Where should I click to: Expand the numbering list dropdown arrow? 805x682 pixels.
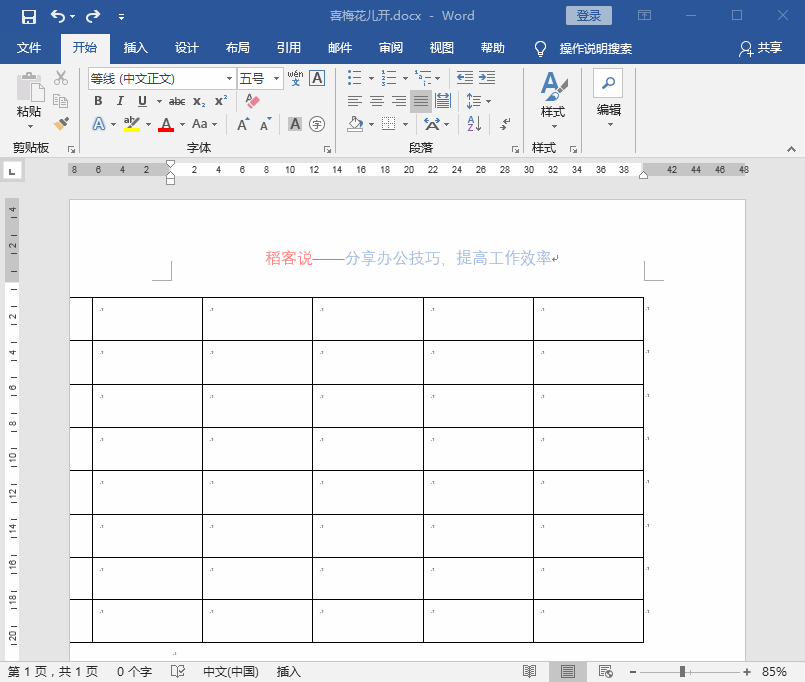405,79
